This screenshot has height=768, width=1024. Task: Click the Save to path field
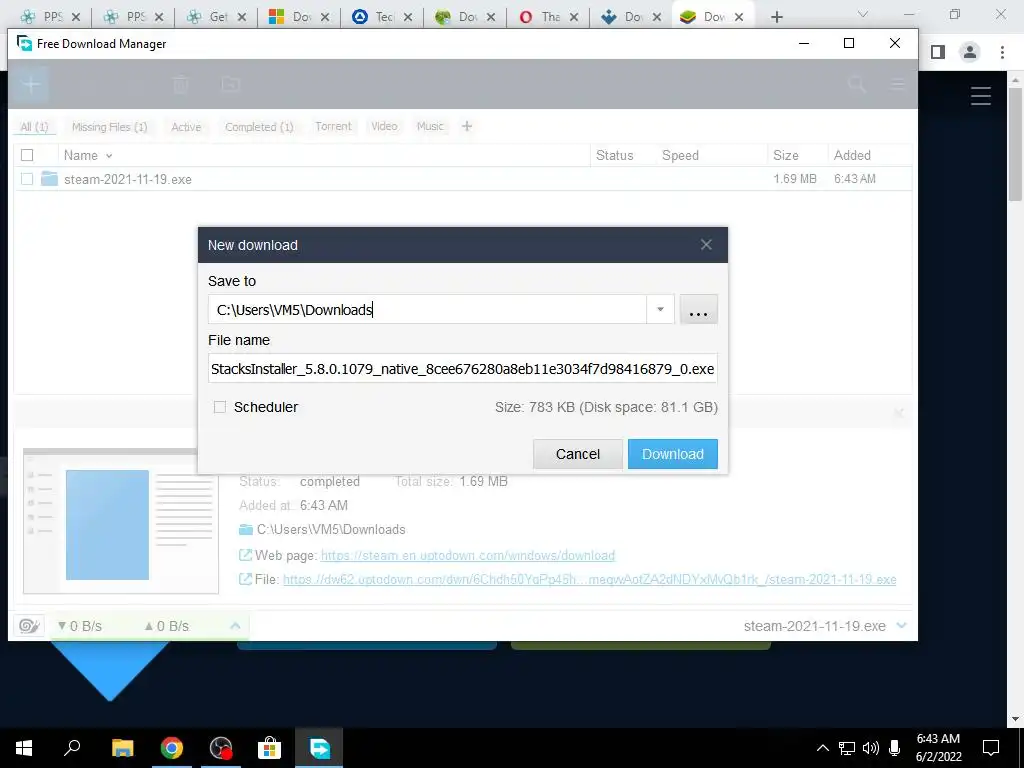(427, 310)
